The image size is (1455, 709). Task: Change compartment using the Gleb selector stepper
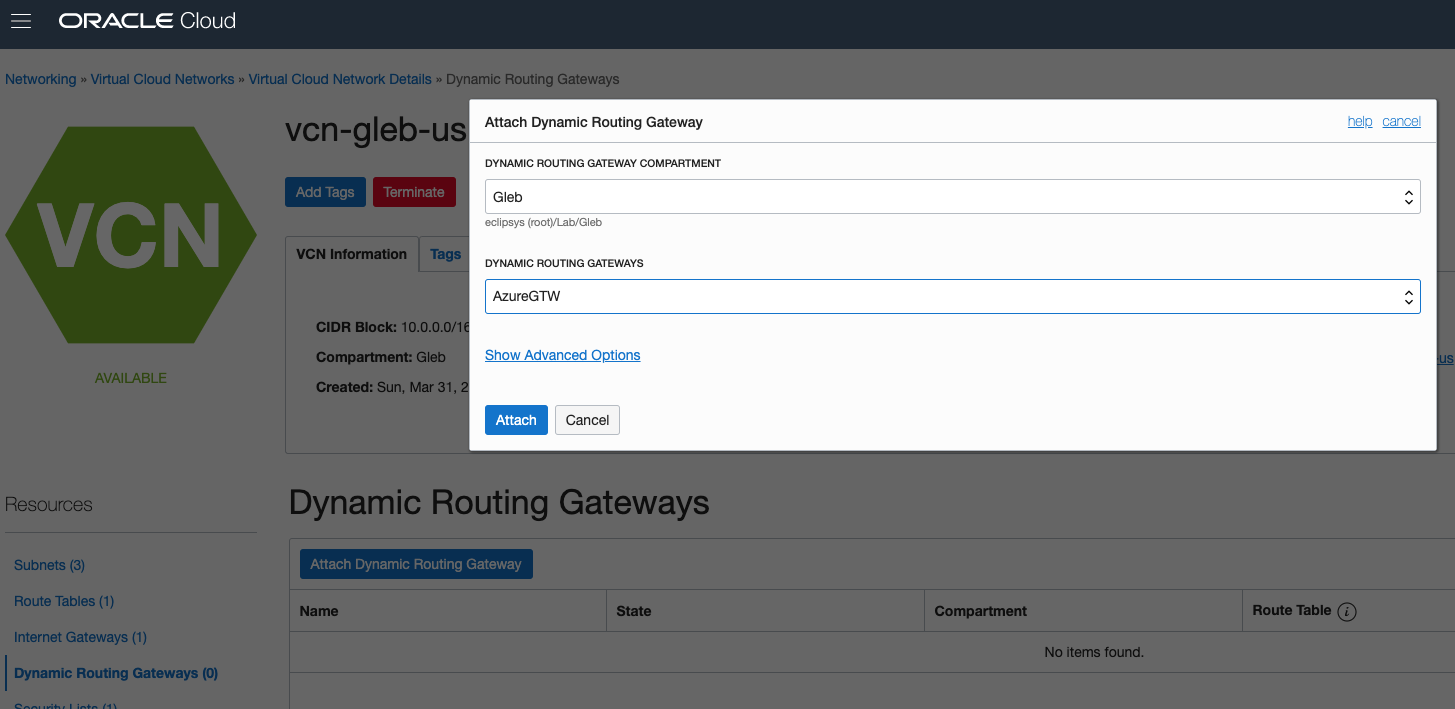[1409, 196]
